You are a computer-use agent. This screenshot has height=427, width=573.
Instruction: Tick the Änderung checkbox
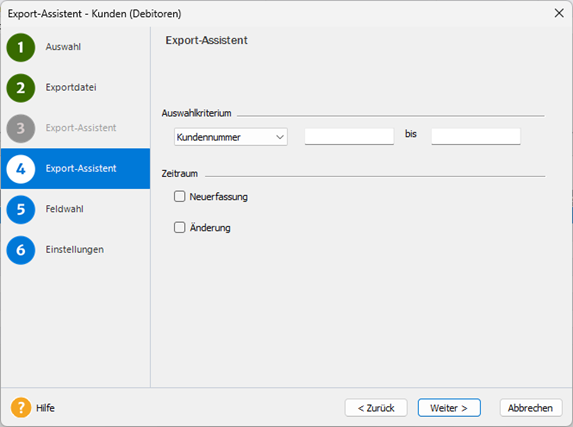179,227
